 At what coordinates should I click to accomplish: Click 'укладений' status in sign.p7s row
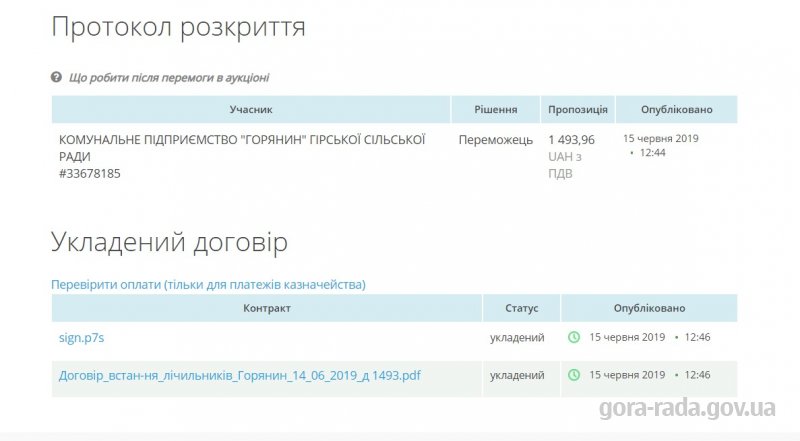click(x=517, y=337)
